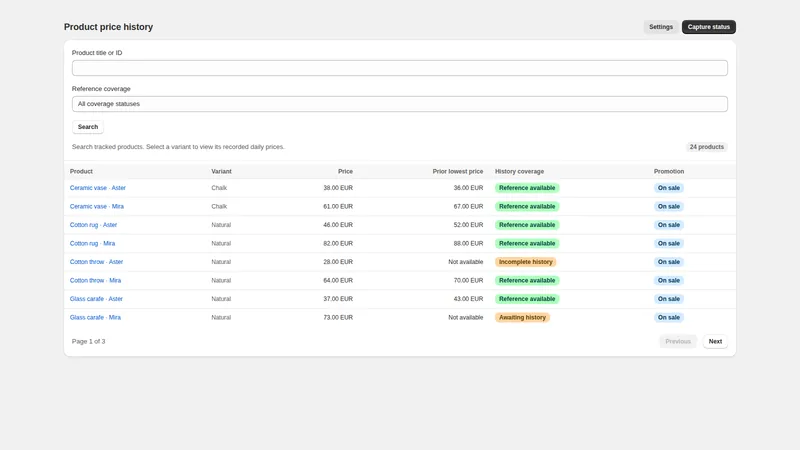Select the 38.00 EUR price cell
The width and height of the screenshot is (800, 450).
pyautogui.click(x=338, y=188)
